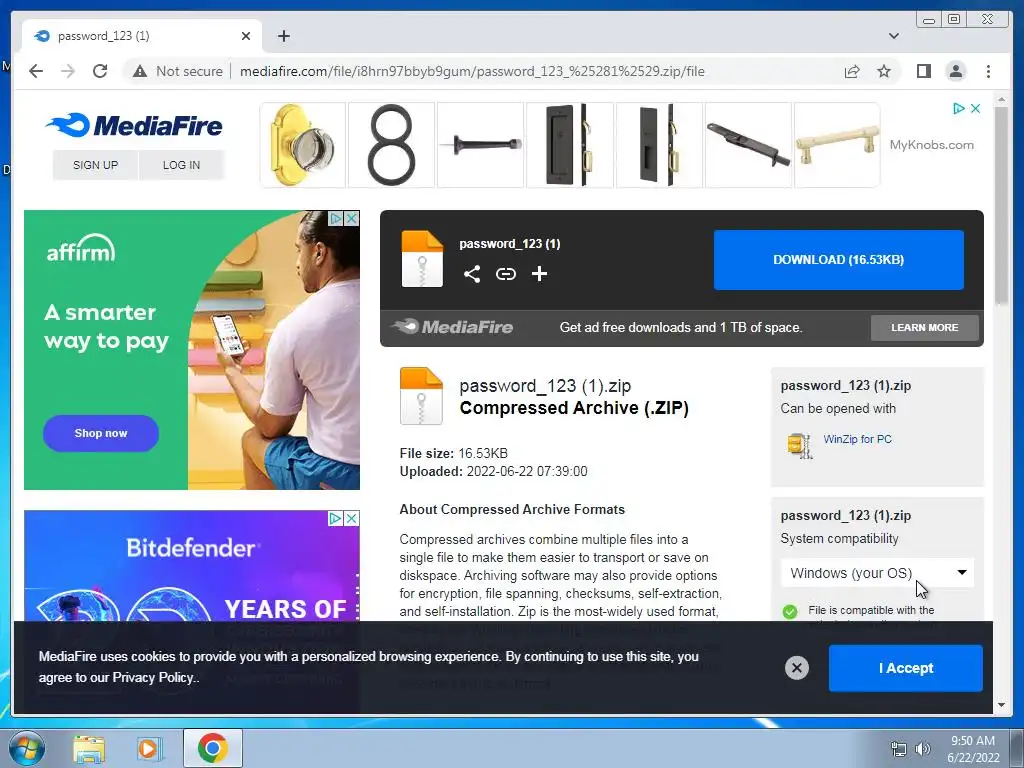
Task: Click the zip file icon in dark header
Action: click(422, 259)
